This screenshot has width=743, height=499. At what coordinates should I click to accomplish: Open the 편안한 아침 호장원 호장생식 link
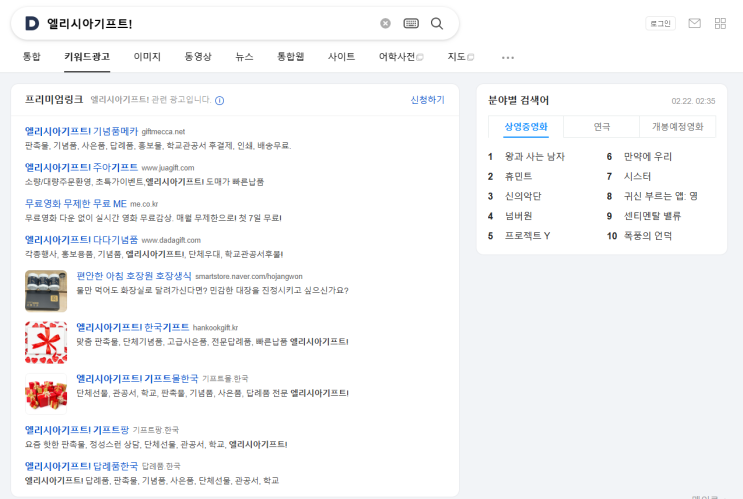click(x=134, y=276)
